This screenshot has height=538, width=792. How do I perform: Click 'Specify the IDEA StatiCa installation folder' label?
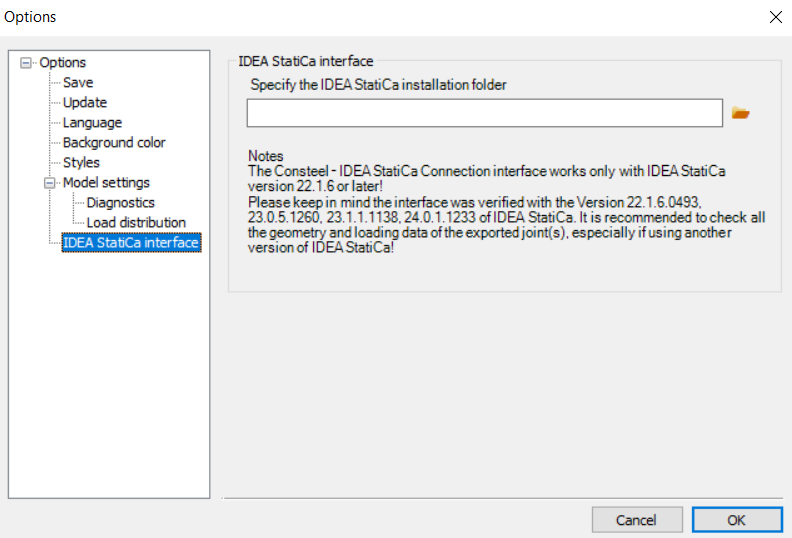point(378,85)
